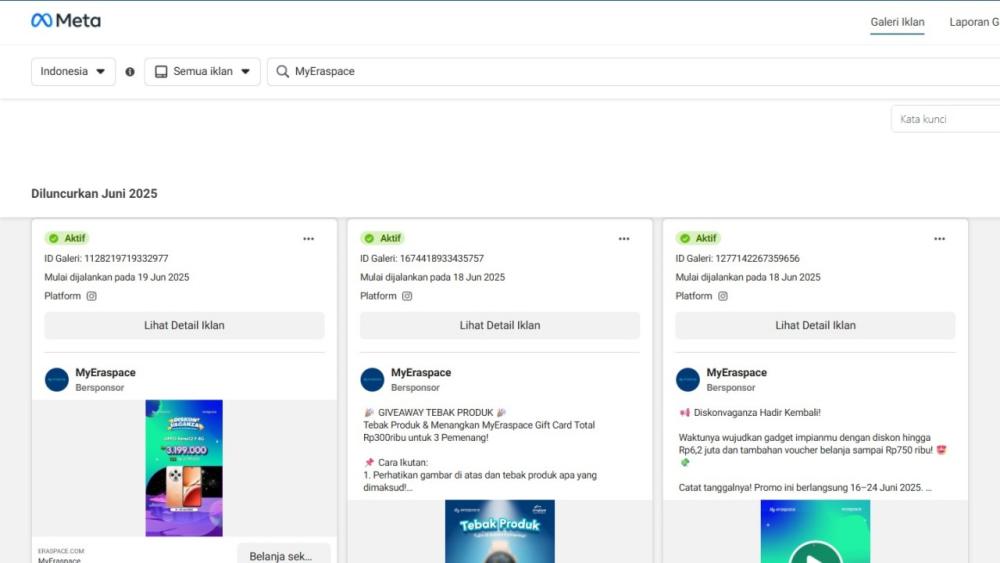Click the Meta logo
The width and height of the screenshot is (1000, 563).
[x=66, y=21]
